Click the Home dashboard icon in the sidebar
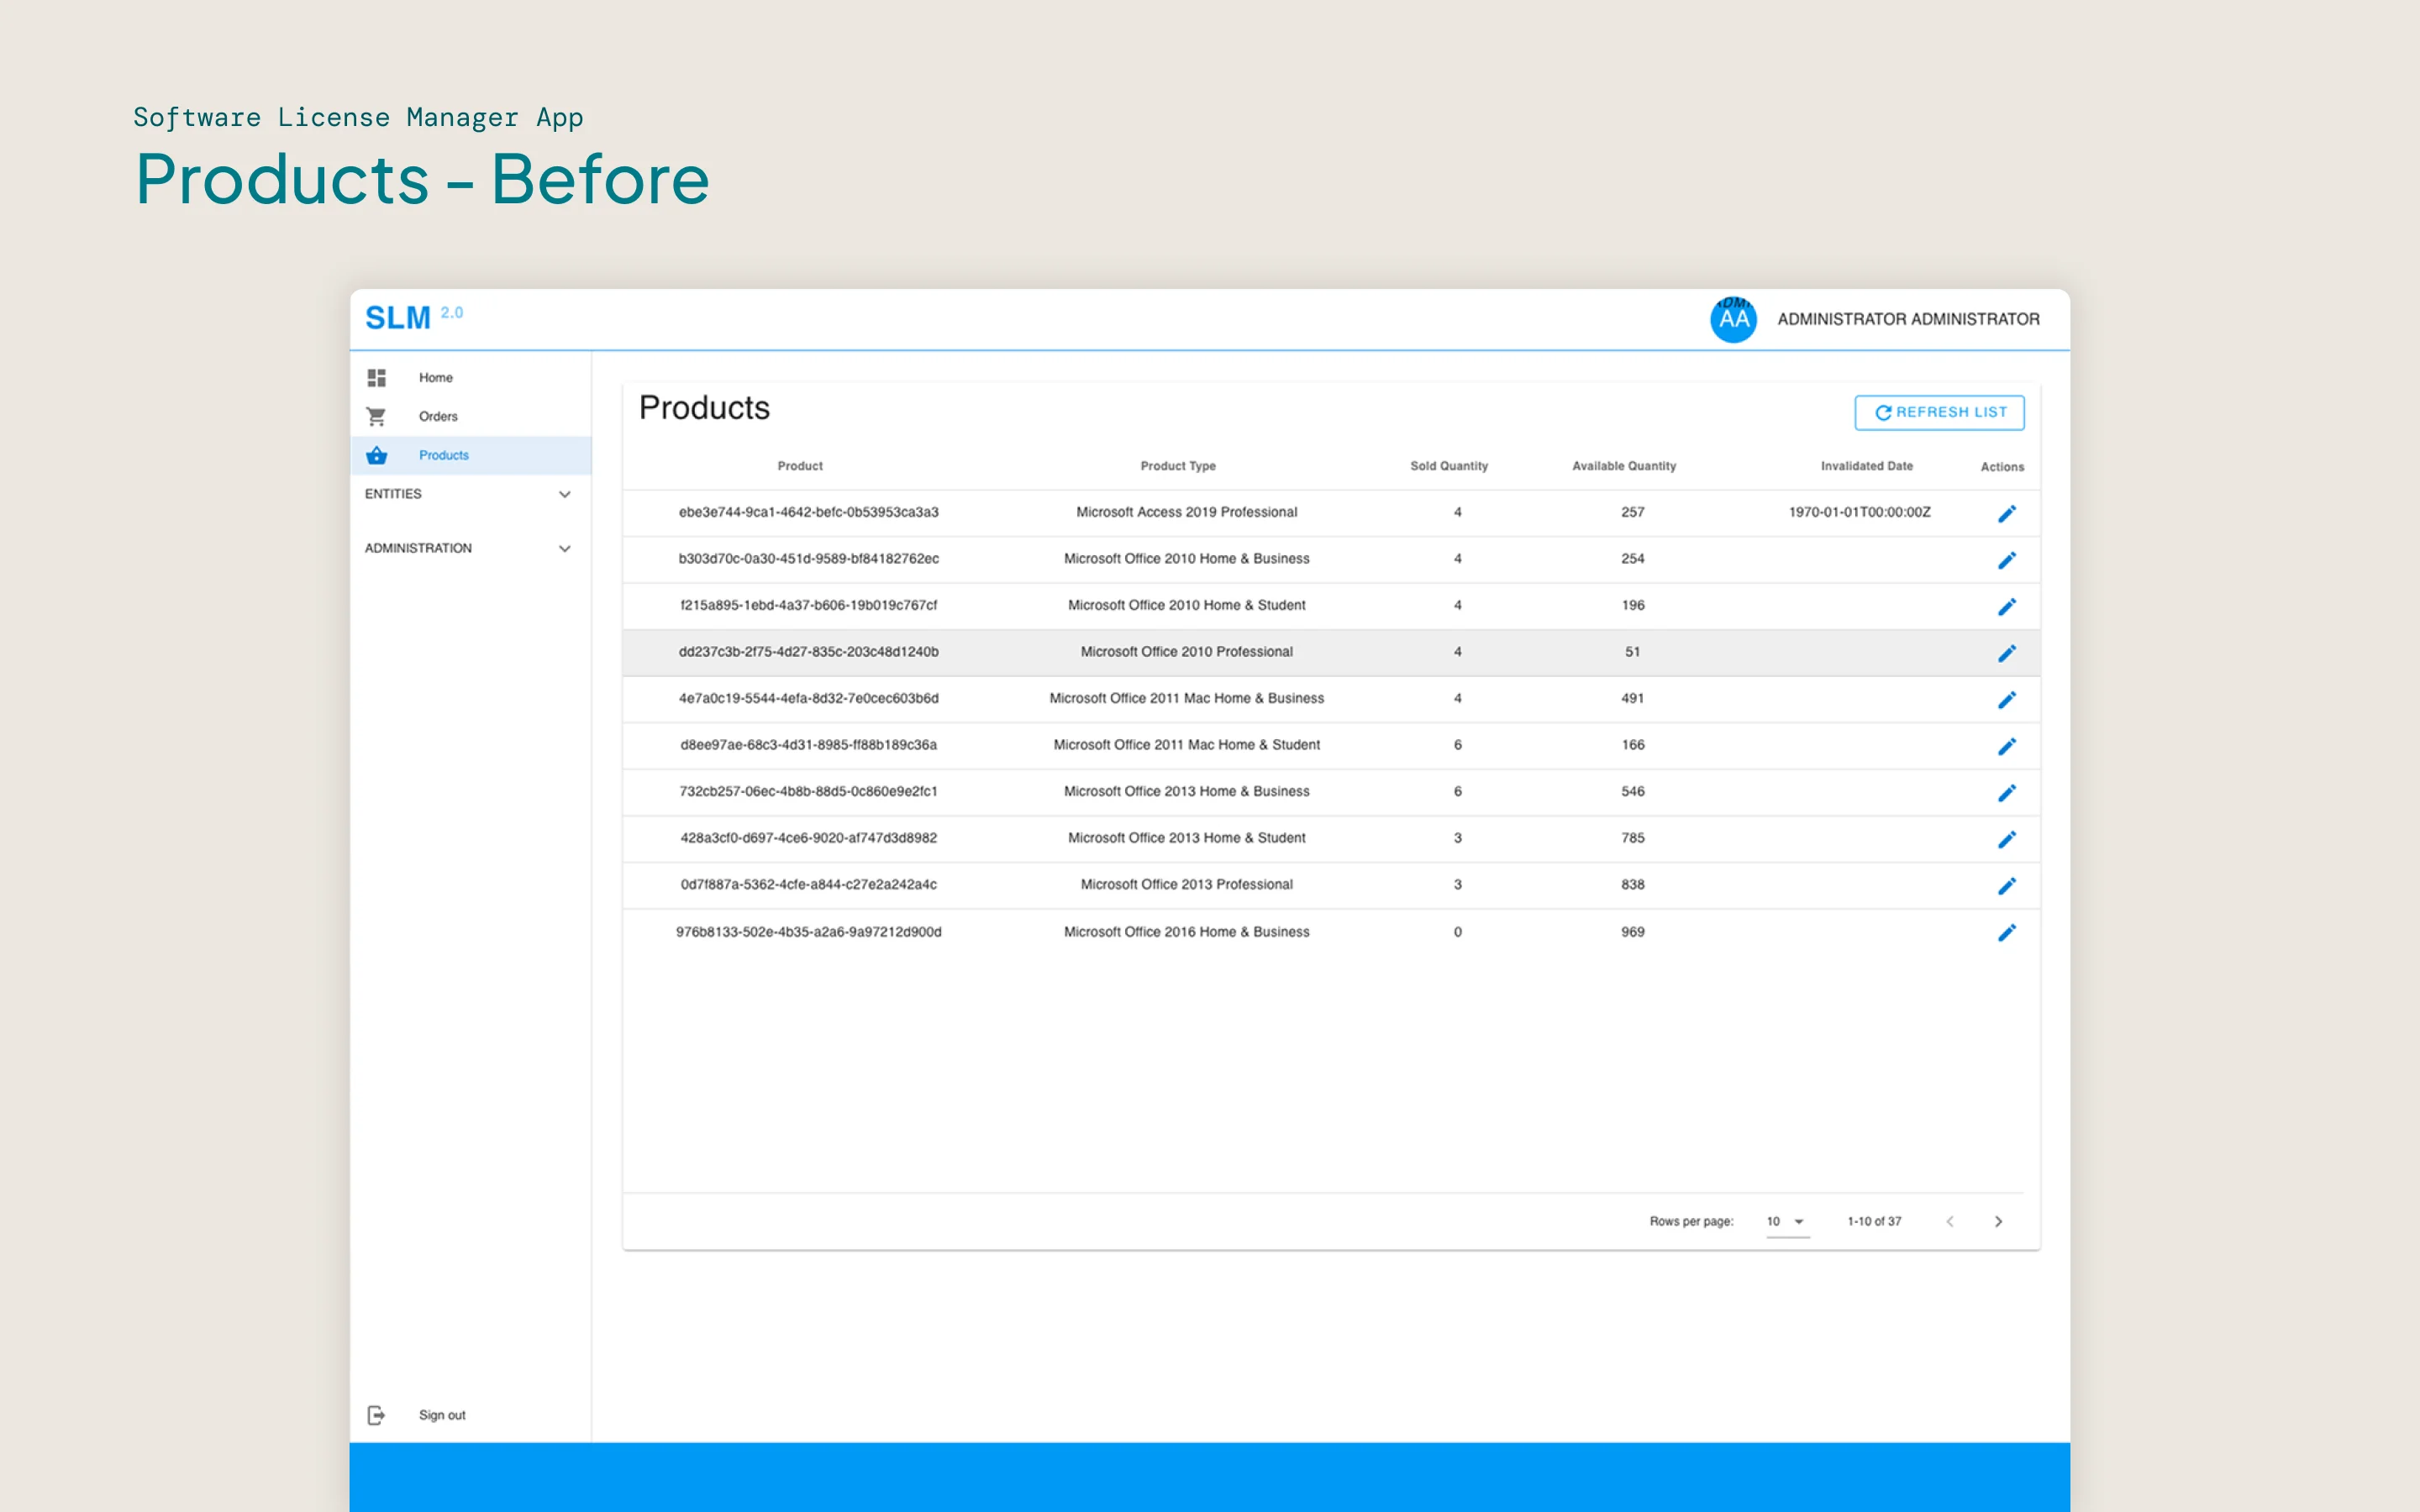The height and width of the screenshot is (1512, 2420). pos(376,378)
